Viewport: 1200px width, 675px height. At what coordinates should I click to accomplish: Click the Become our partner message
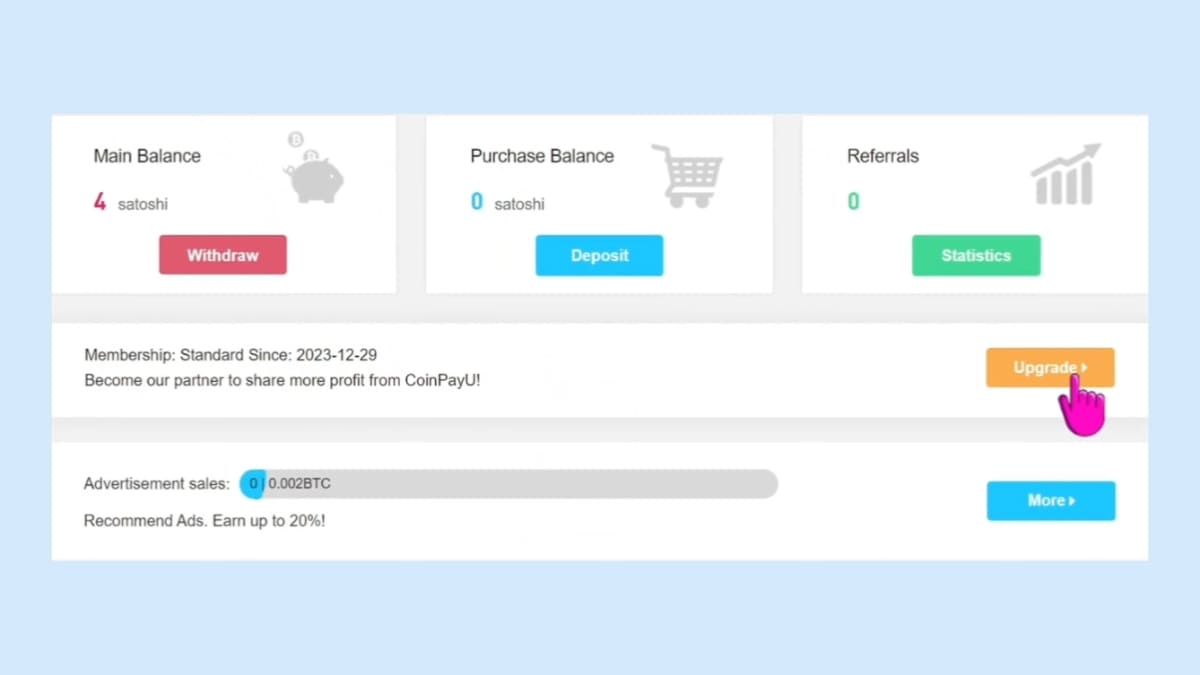click(x=282, y=380)
